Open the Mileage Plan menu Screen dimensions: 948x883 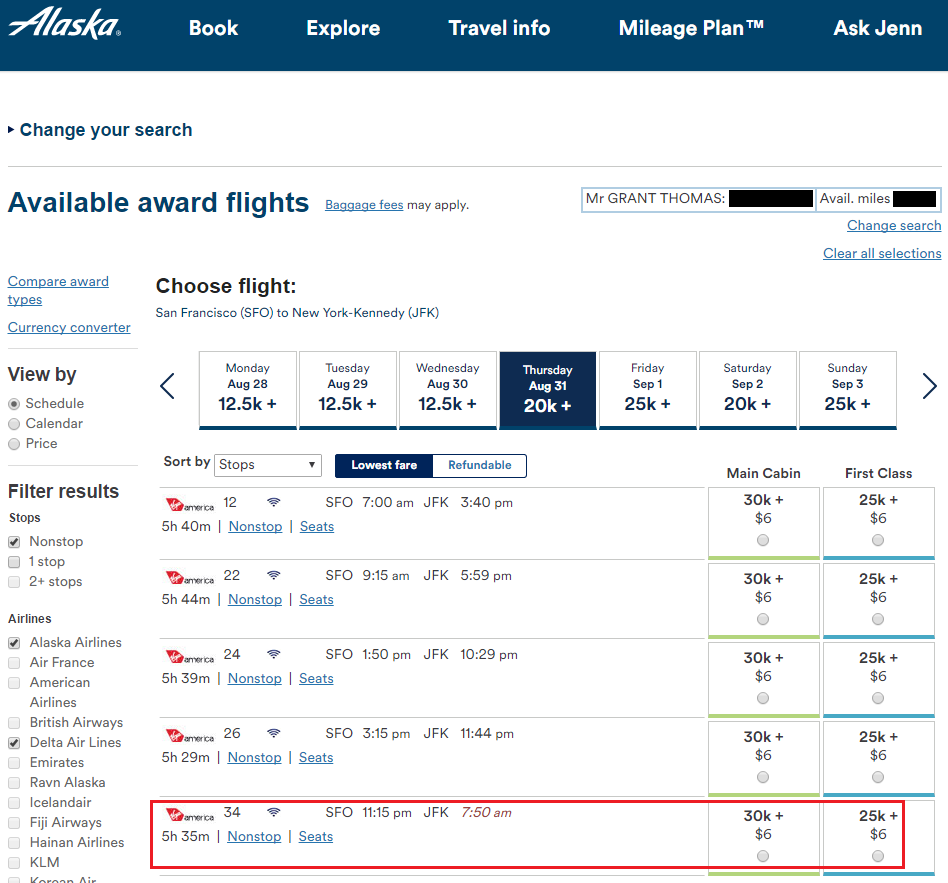click(691, 28)
